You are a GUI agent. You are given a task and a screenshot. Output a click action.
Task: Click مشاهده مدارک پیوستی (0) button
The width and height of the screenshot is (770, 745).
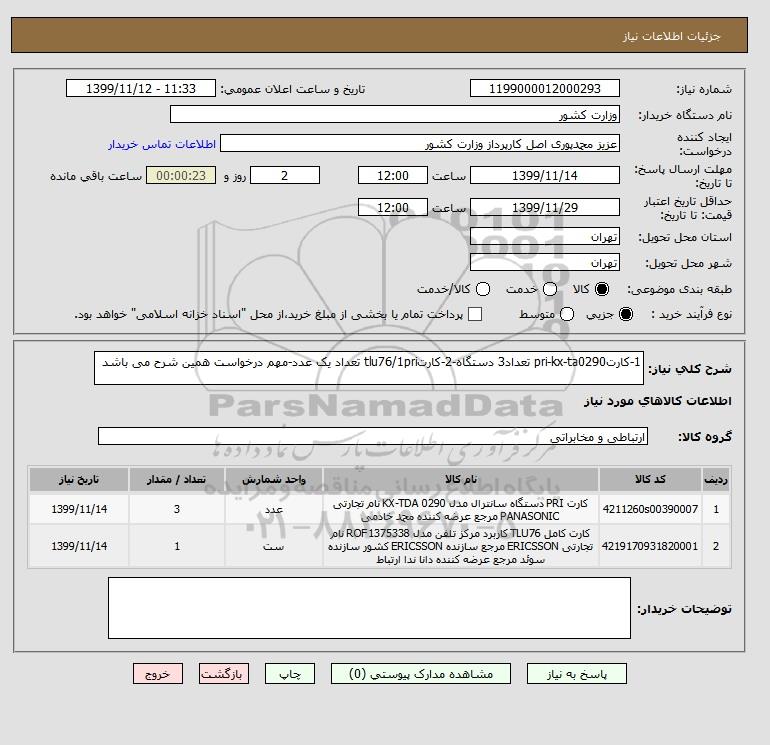pyautogui.click(x=421, y=674)
